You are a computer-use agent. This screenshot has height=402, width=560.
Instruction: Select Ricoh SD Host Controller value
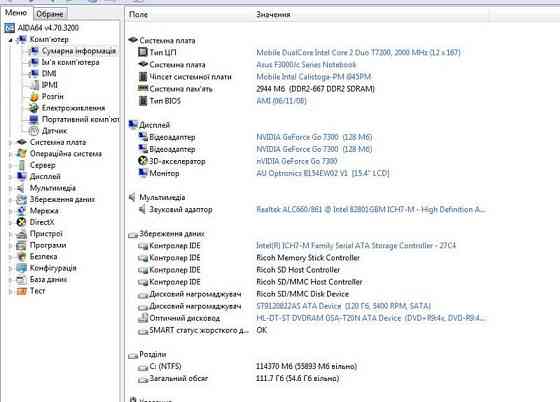pyautogui.click(x=298, y=270)
